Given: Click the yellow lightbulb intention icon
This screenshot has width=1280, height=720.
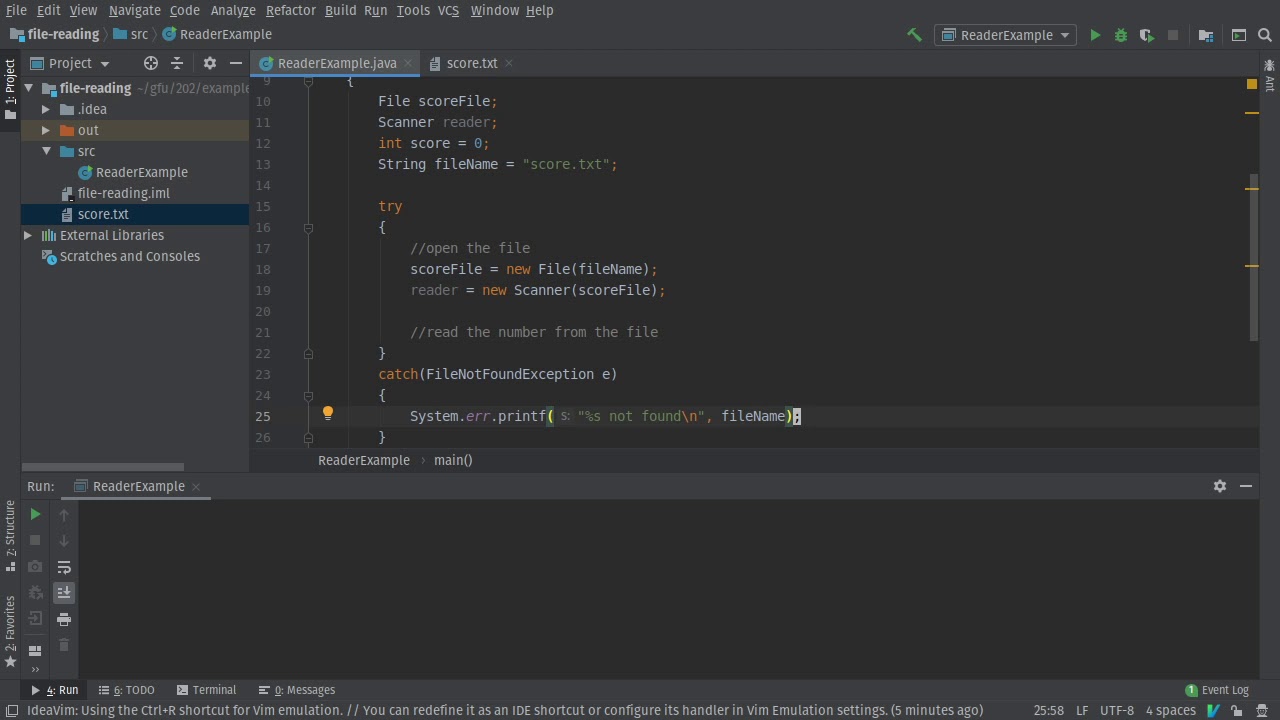Looking at the screenshot, I should [x=327, y=414].
